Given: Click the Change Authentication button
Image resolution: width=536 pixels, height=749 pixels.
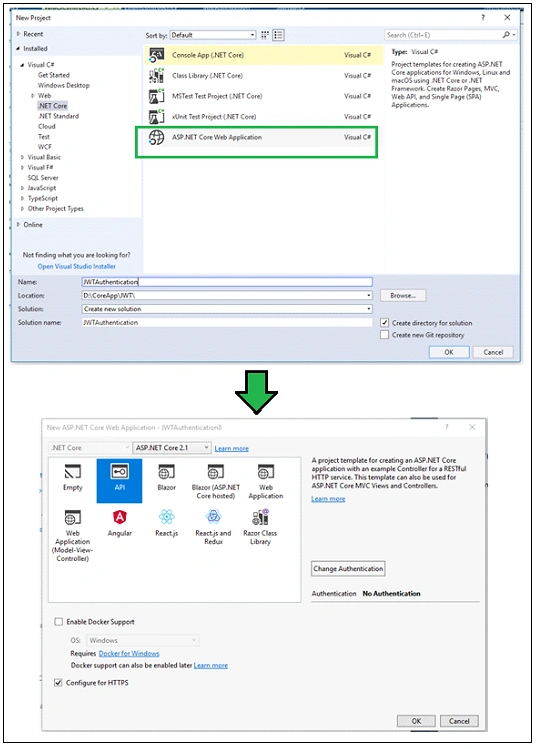Looking at the screenshot, I should pyautogui.click(x=348, y=569).
